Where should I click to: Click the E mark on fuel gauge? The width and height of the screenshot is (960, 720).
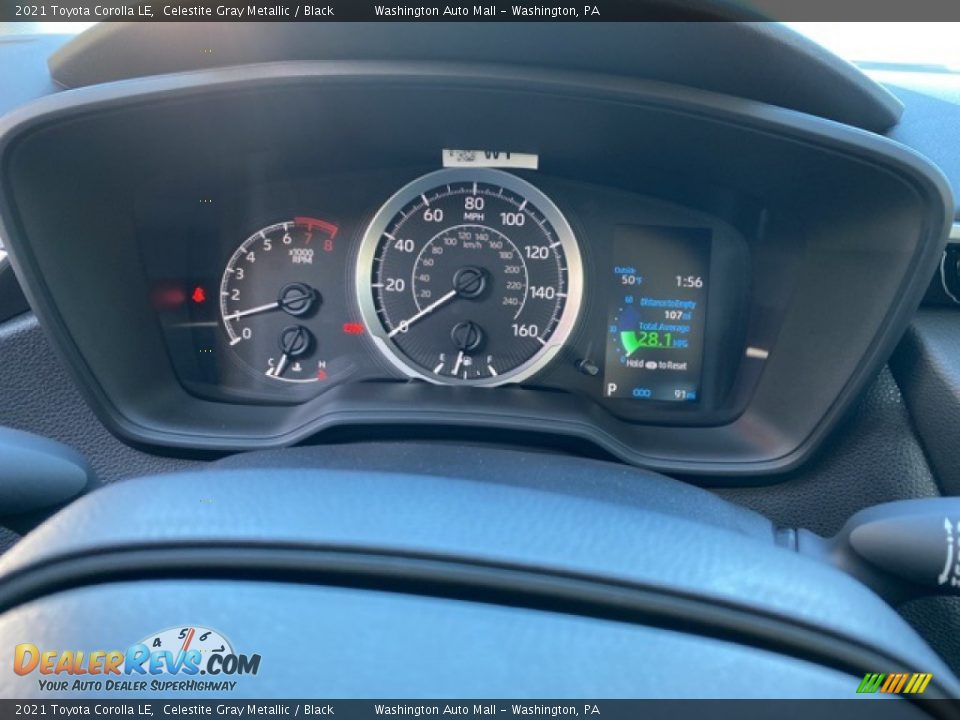tap(442, 356)
